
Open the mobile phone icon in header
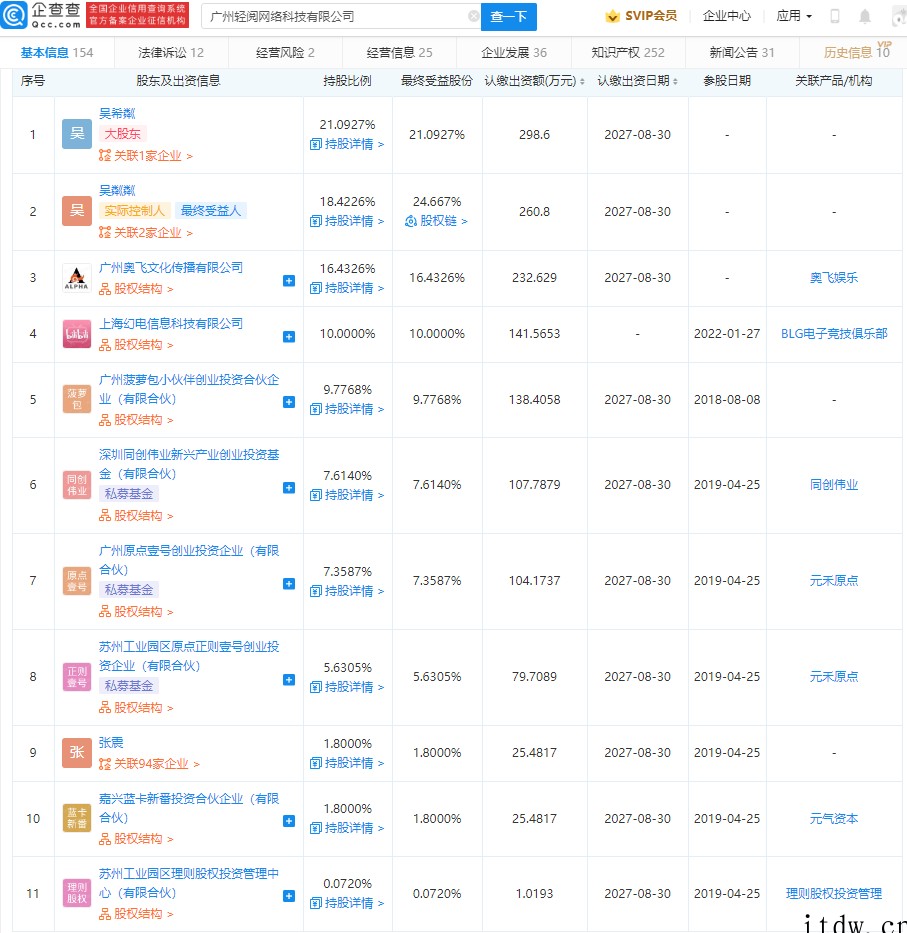834,16
